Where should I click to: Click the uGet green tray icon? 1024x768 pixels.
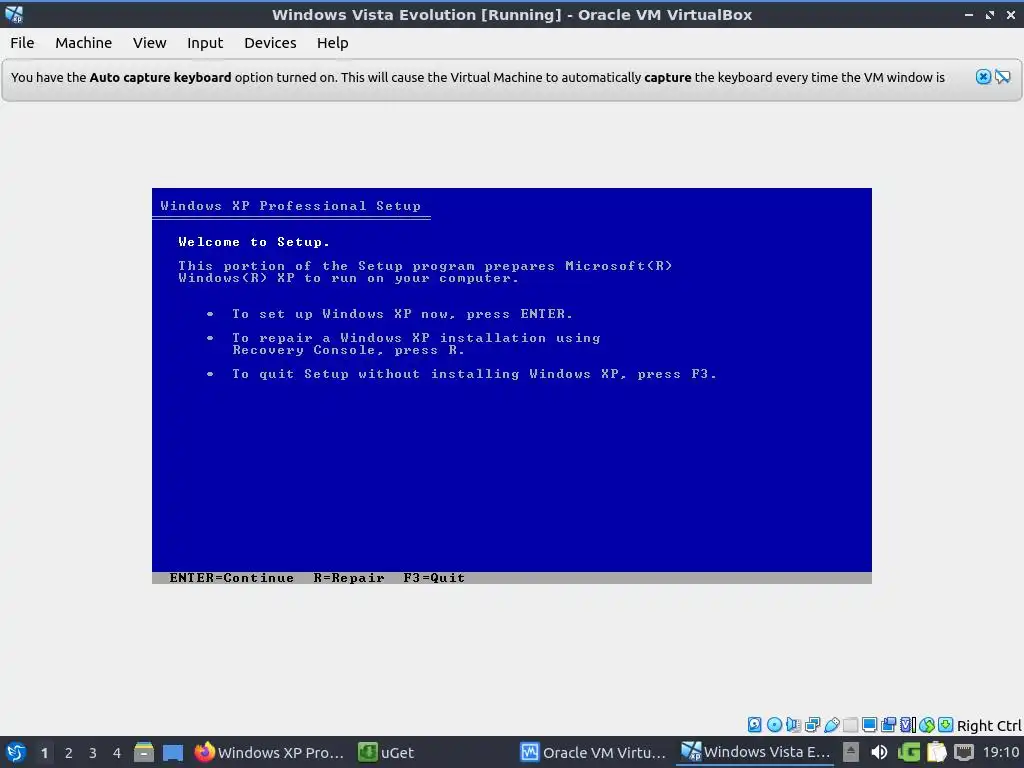[908, 752]
